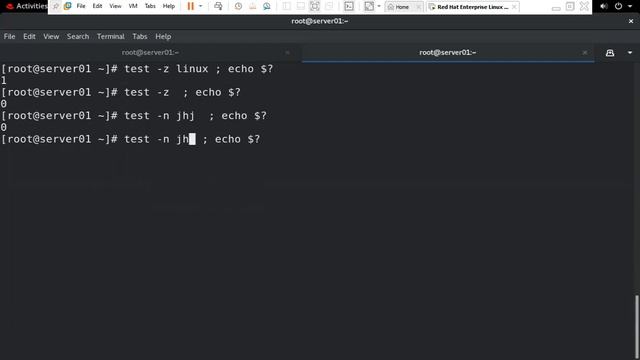The width and height of the screenshot is (640, 360).
Task: Select the second active root@server01 tab
Action: tap(448, 52)
